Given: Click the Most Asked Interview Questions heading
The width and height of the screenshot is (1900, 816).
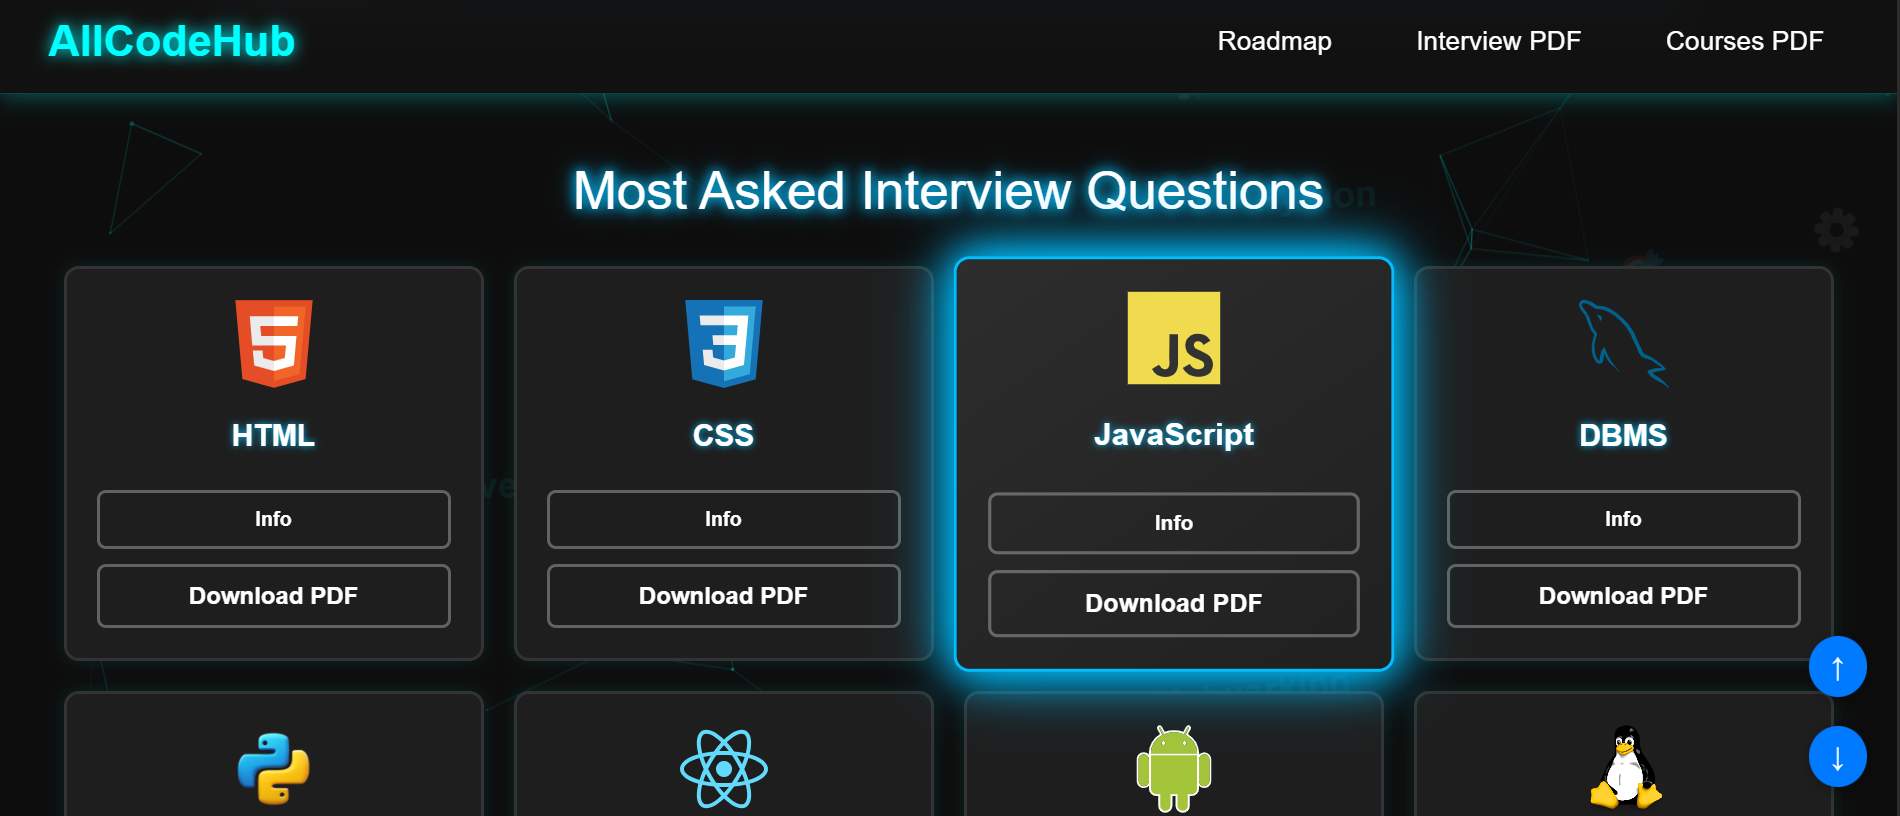Looking at the screenshot, I should pos(948,190).
